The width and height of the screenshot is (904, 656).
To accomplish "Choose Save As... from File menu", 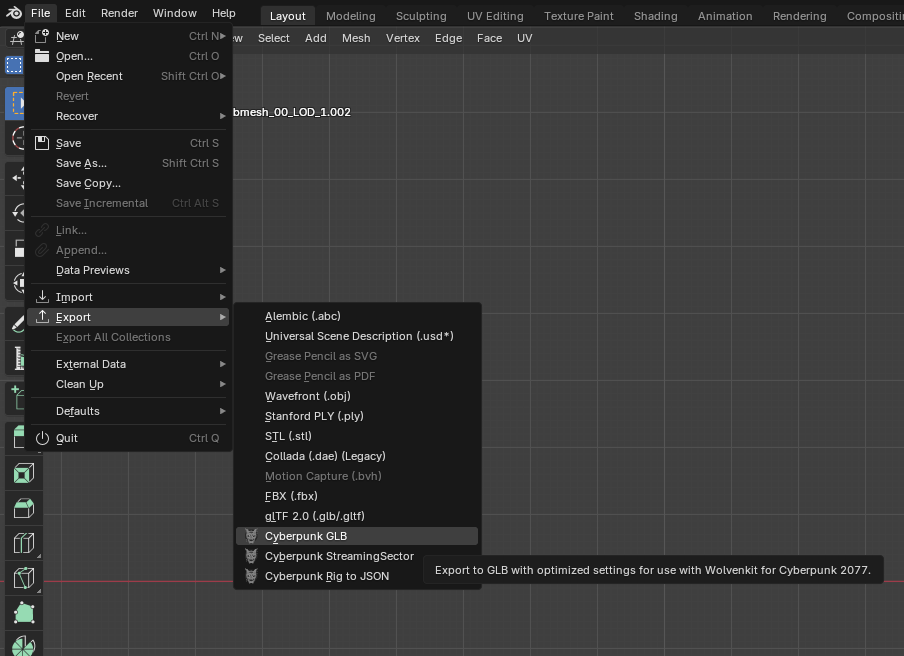I will (81, 163).
